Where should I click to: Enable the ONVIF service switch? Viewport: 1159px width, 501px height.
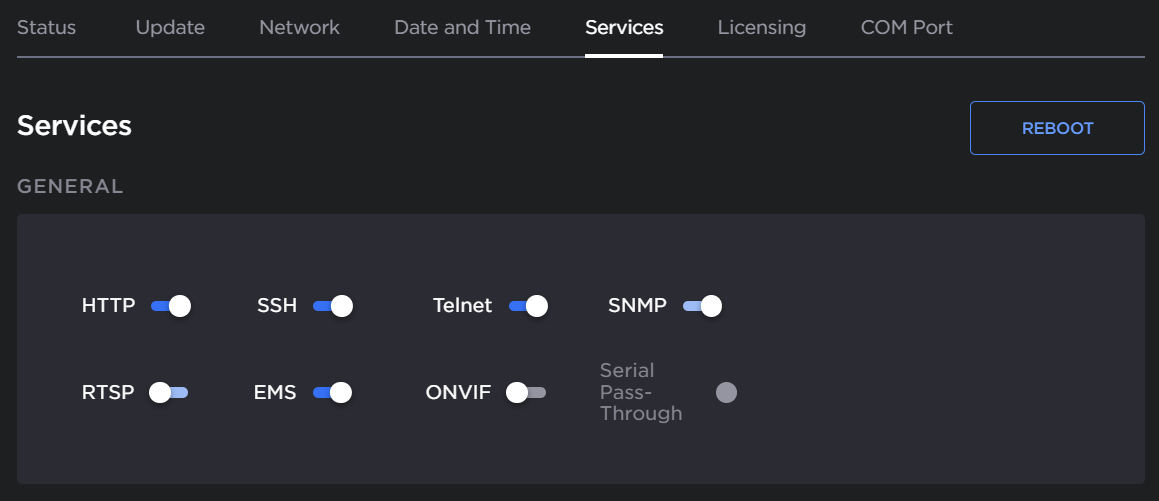pyautogui.click(x=526, y=393)
